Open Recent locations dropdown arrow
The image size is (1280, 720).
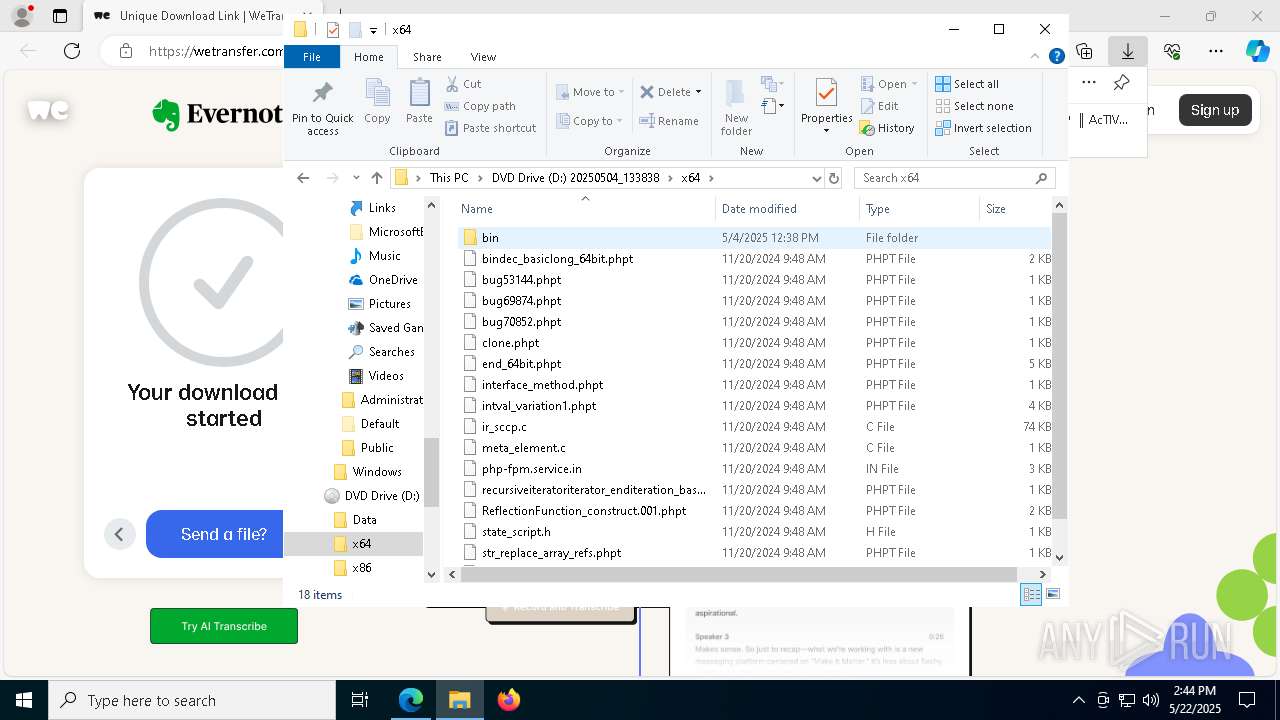356,178
